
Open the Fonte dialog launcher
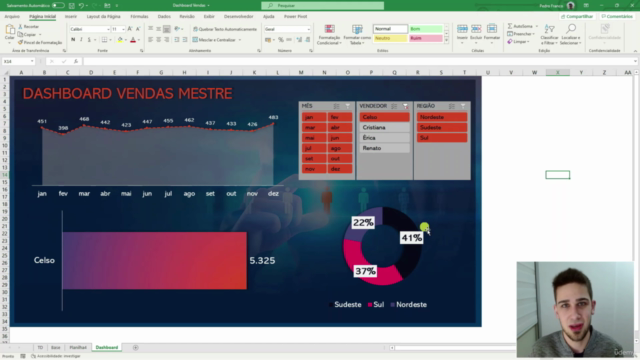142,51
